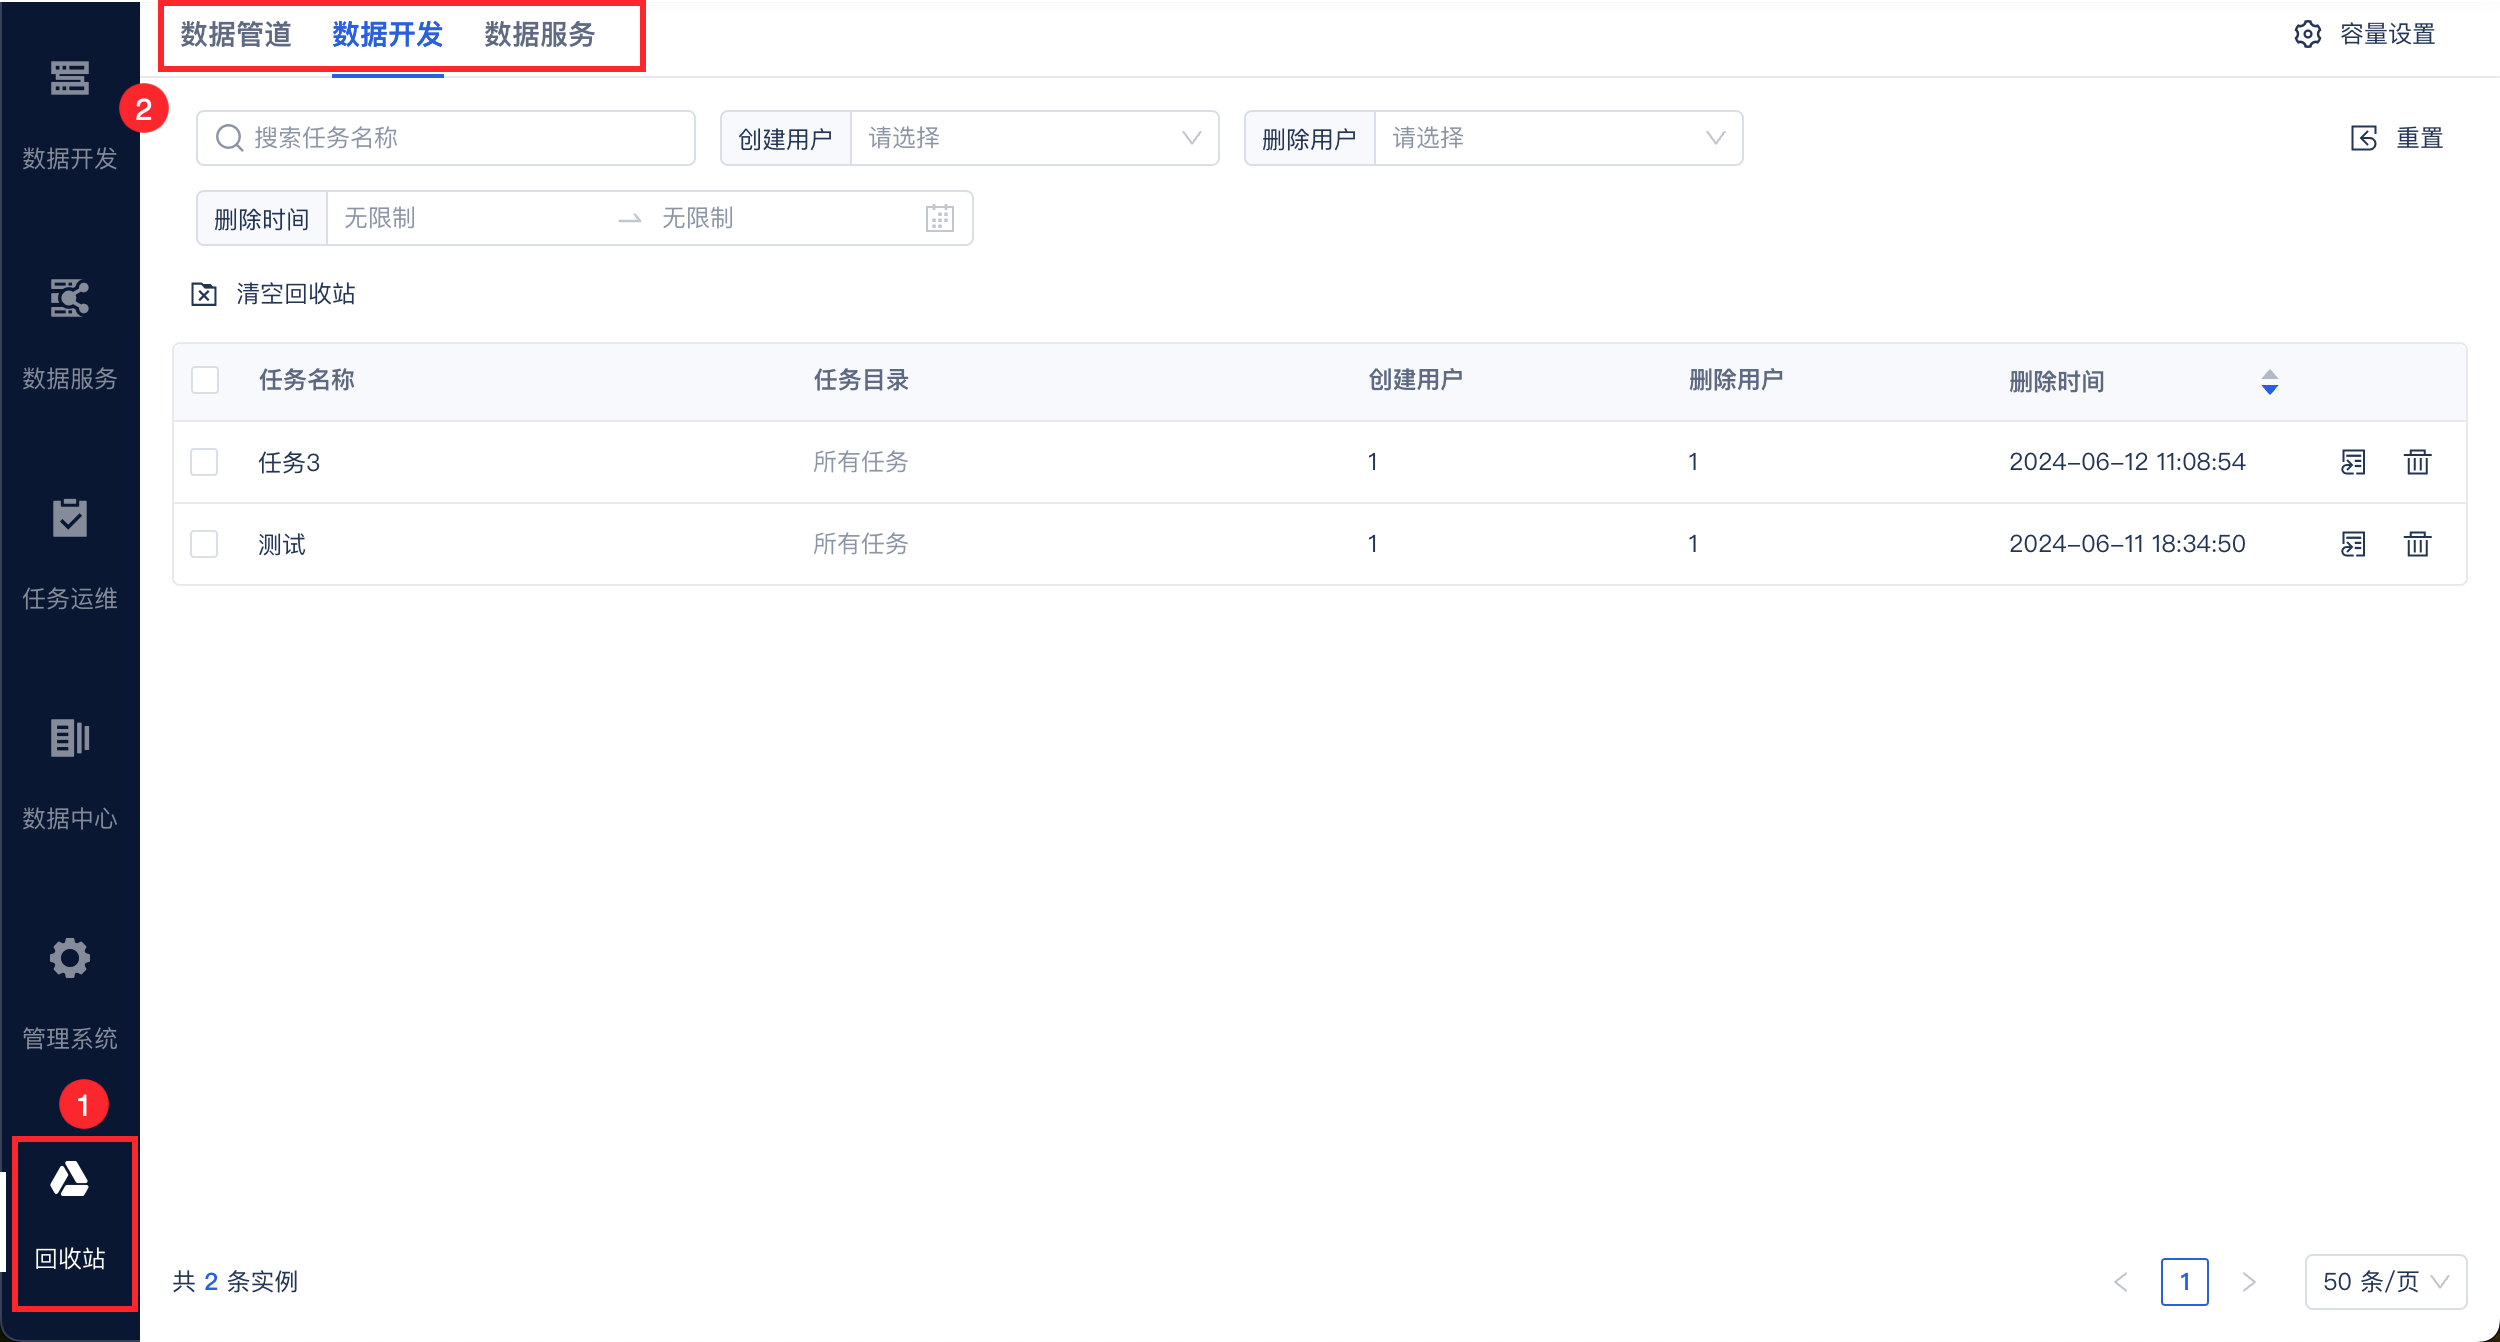Screen dimensions: 2500x1342
Task: Restore 任务3 using the restore icon
Action: point(2353,462)
